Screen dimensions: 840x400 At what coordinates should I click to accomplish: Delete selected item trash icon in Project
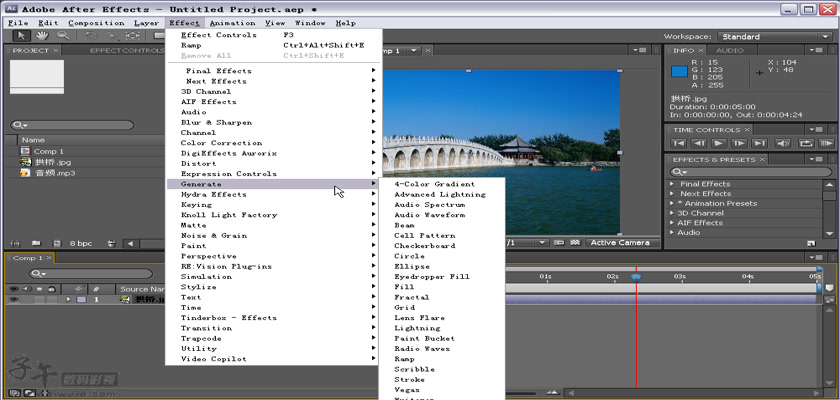point(111,243)
